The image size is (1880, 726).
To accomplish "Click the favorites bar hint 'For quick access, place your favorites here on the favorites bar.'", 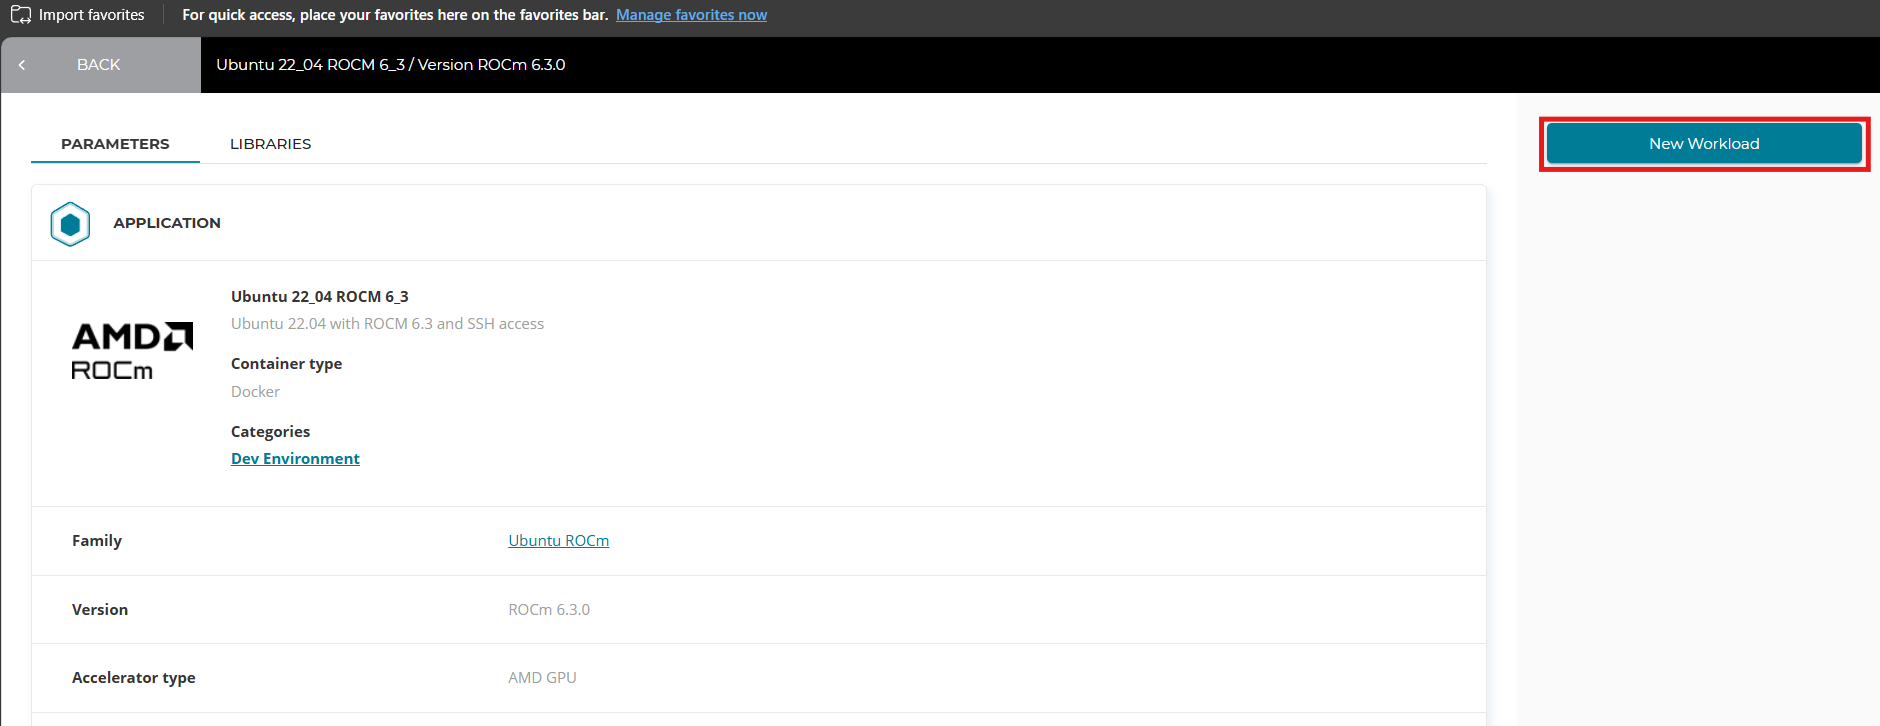I will tap(395, 15).
